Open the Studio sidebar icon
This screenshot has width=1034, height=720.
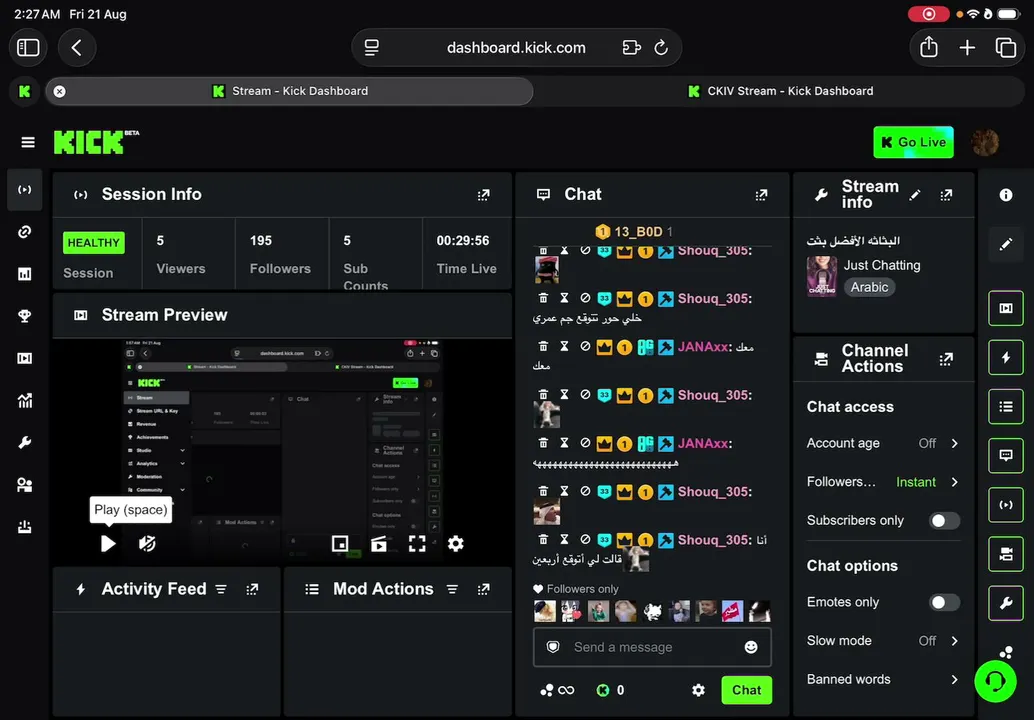[24, 358]
